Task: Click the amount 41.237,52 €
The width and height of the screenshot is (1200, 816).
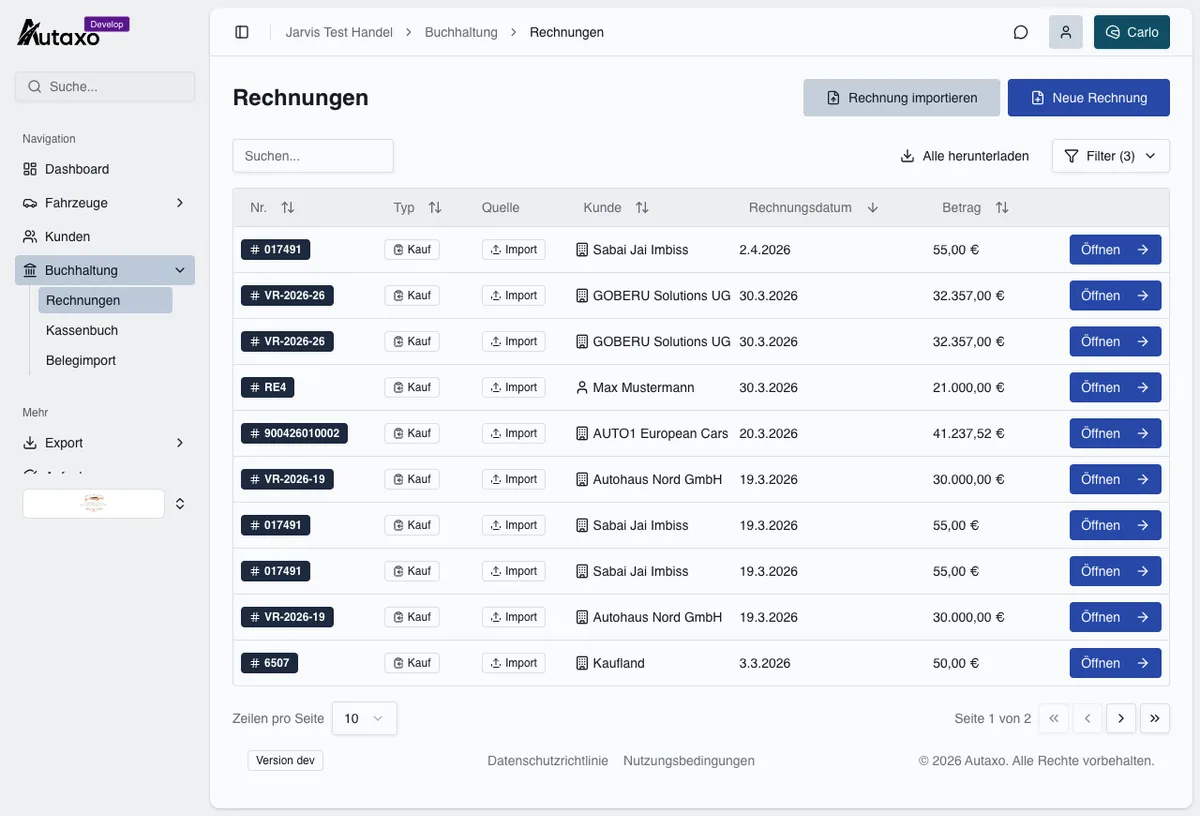Action: [969, 433]
